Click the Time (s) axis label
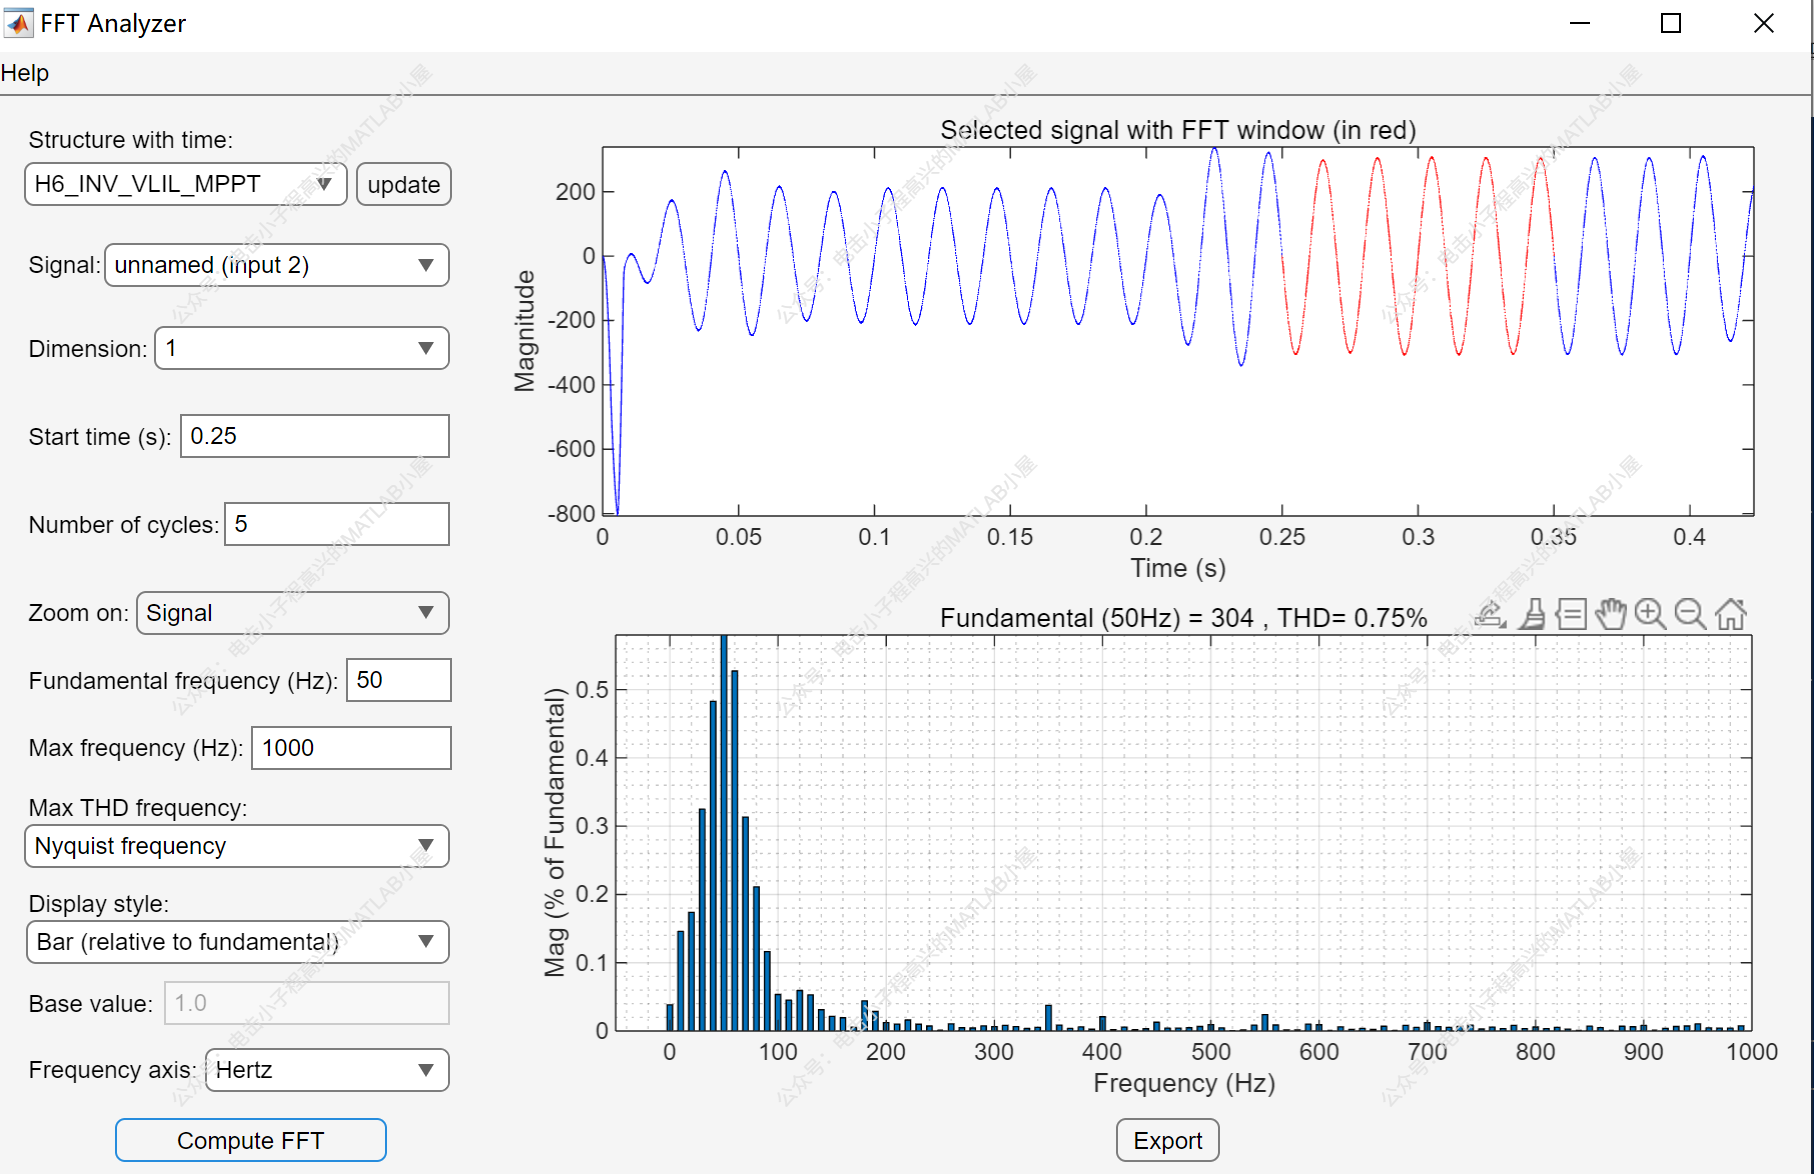This screenshot has width=1814, height=1174. tap(1178, 568)
